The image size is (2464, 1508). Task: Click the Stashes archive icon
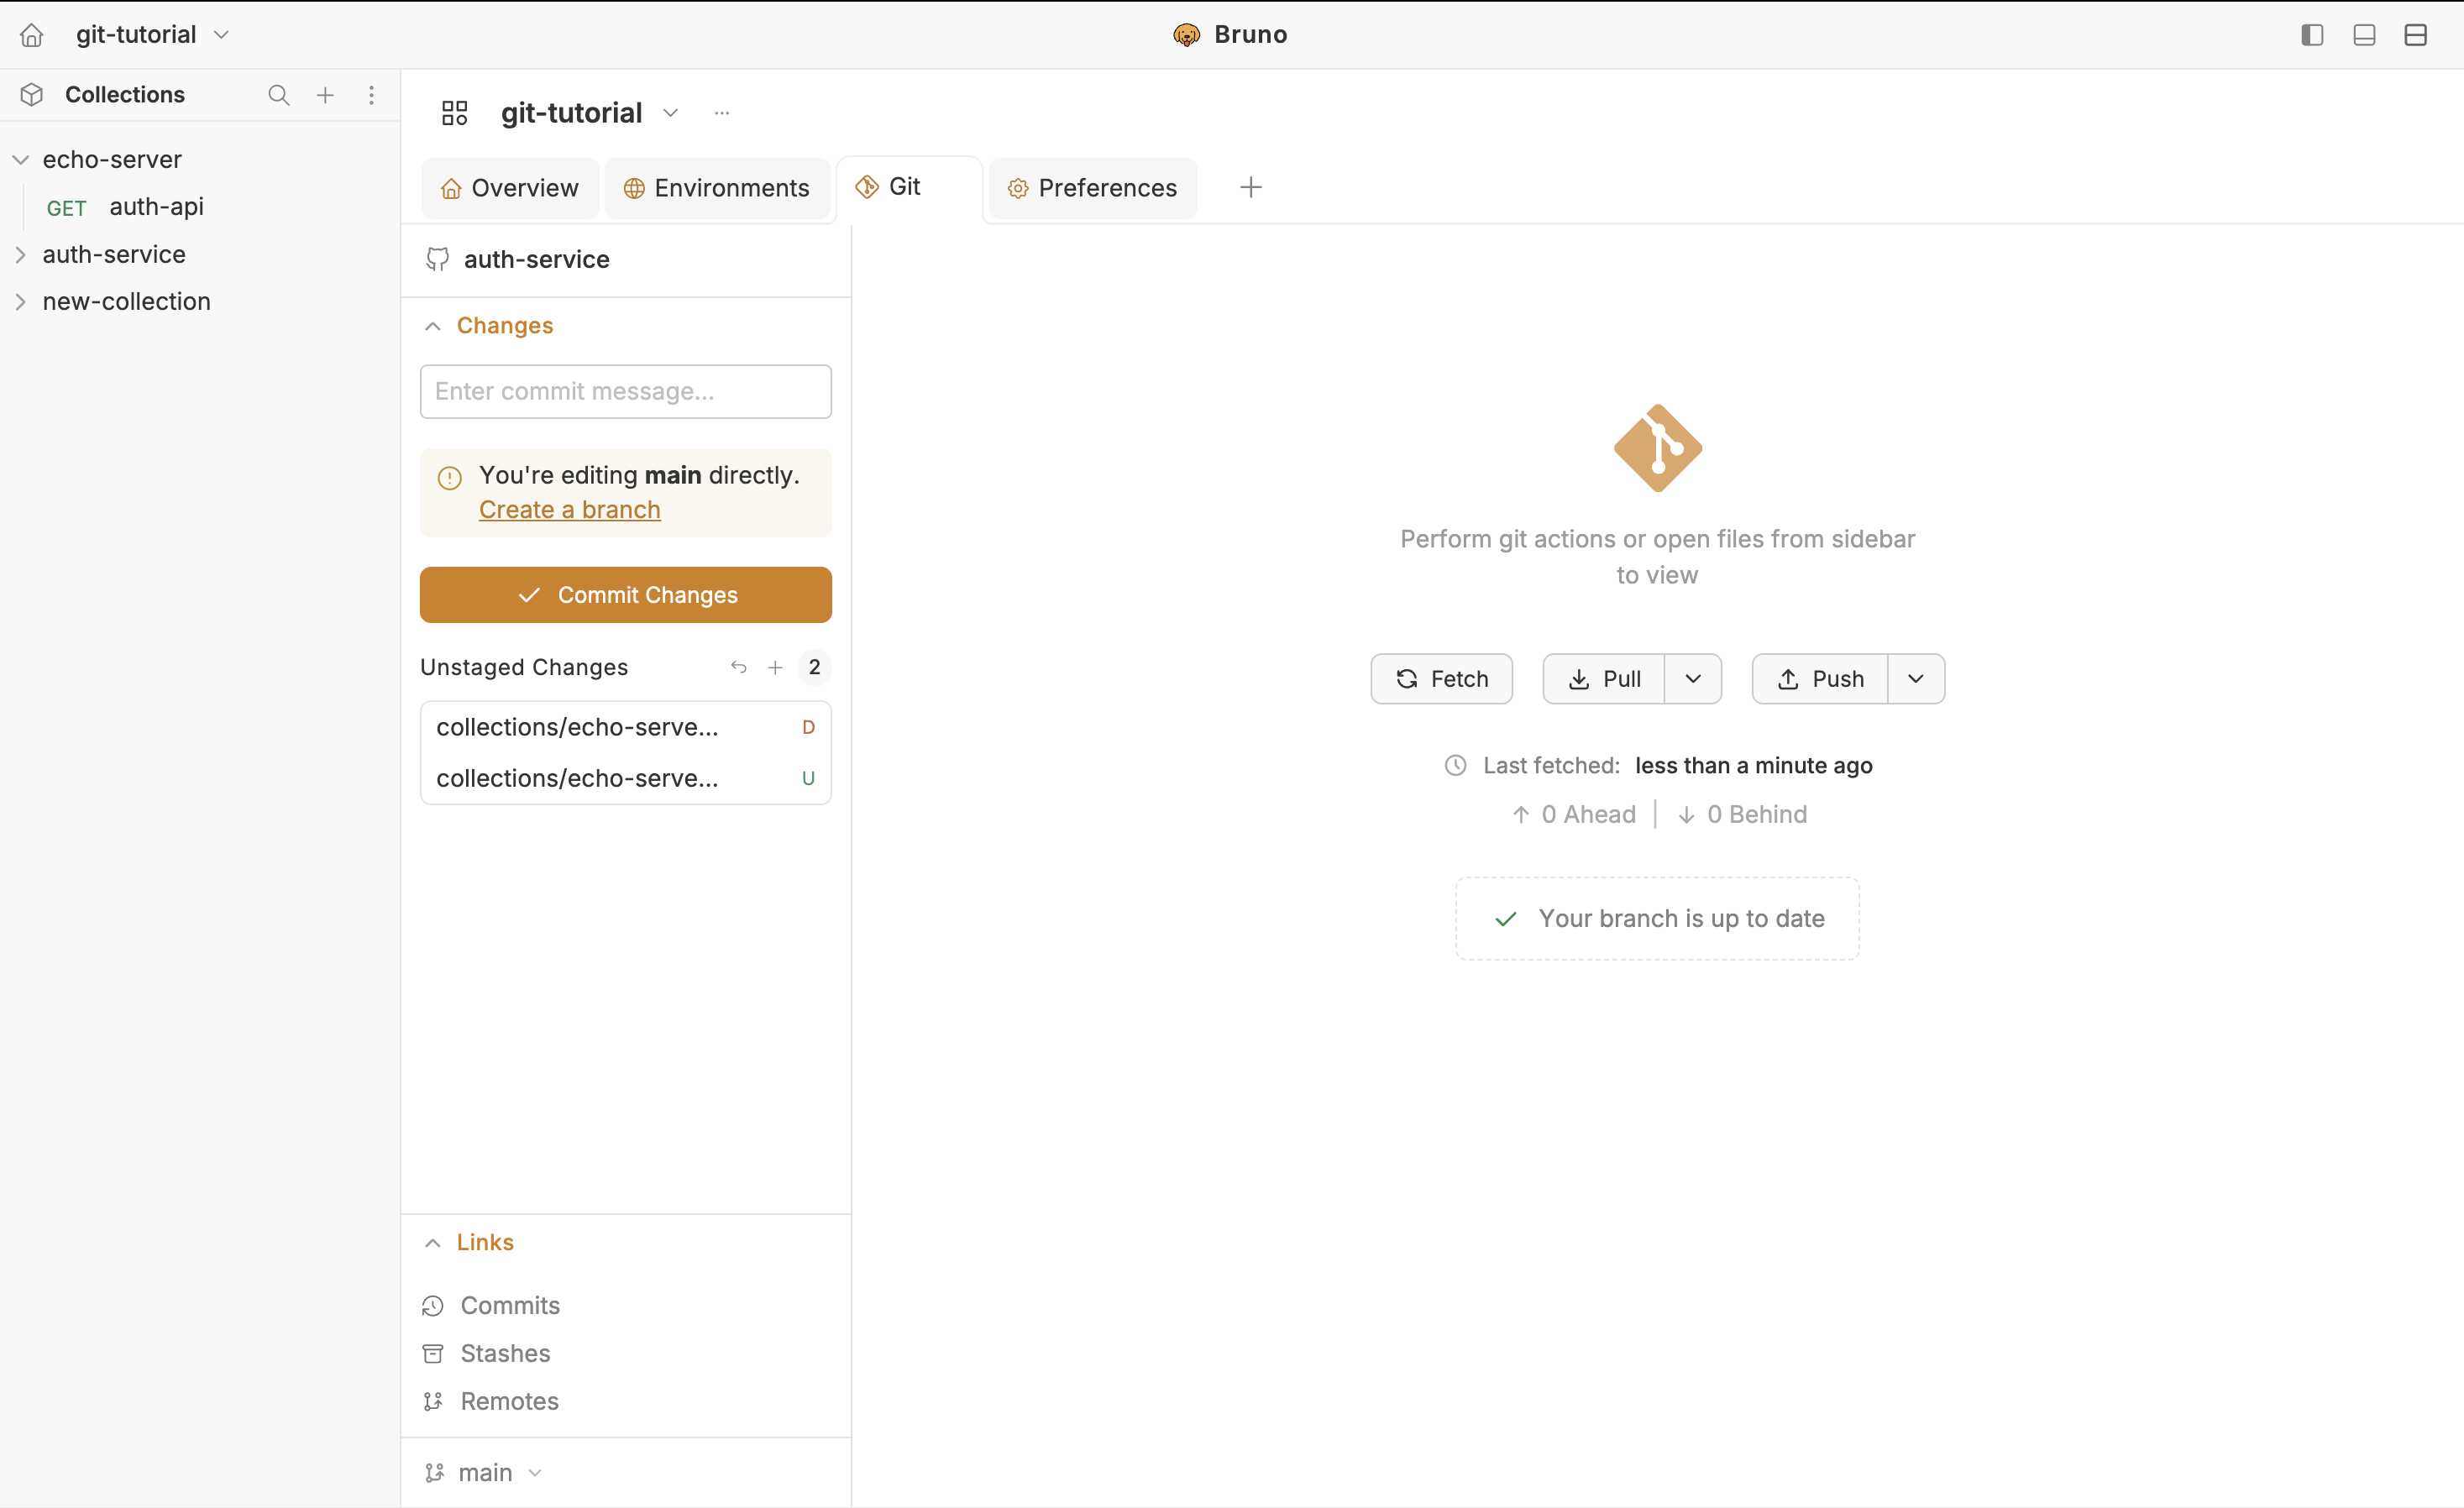coord(433,1354)
